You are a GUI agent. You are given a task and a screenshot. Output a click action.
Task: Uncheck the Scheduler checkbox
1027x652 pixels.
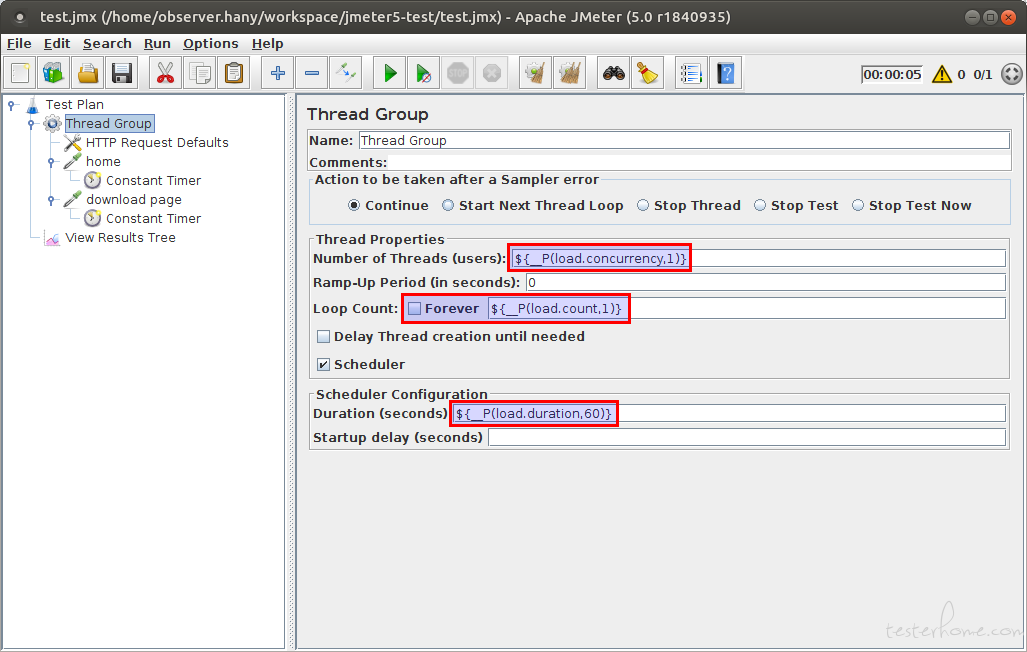tap(324, 364)
